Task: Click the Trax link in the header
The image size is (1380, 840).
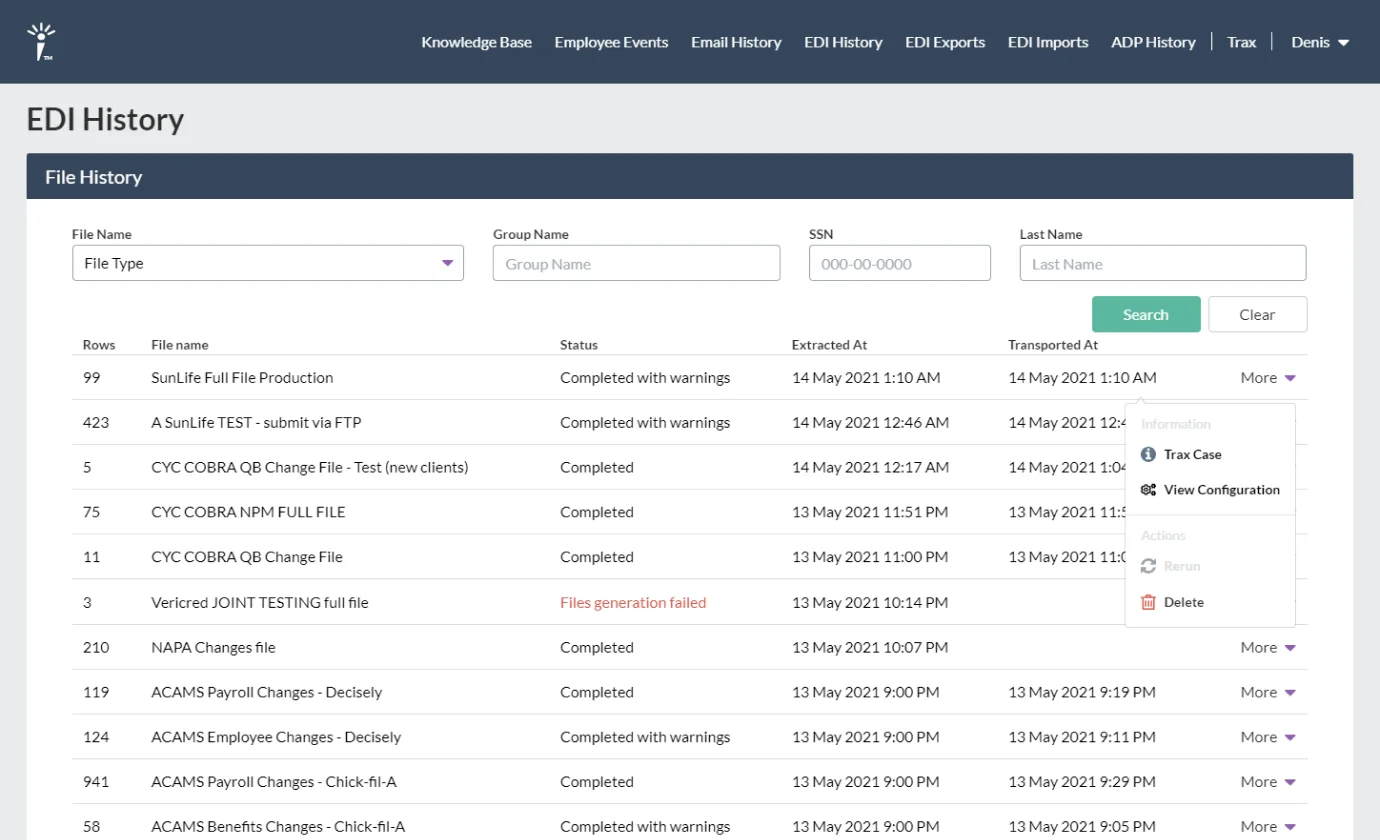Action: tap(1241, 42)
